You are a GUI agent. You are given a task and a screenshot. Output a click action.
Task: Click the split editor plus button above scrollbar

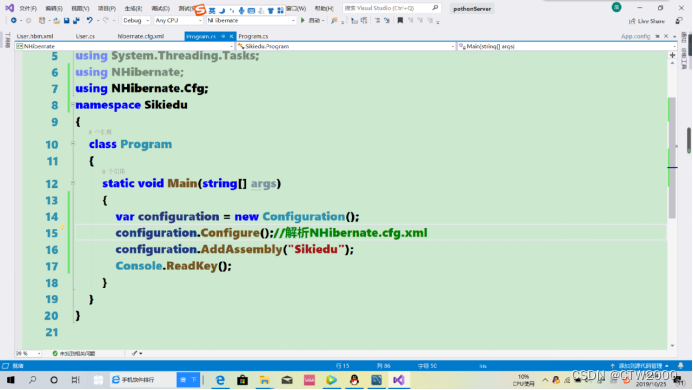pos(672,55)
